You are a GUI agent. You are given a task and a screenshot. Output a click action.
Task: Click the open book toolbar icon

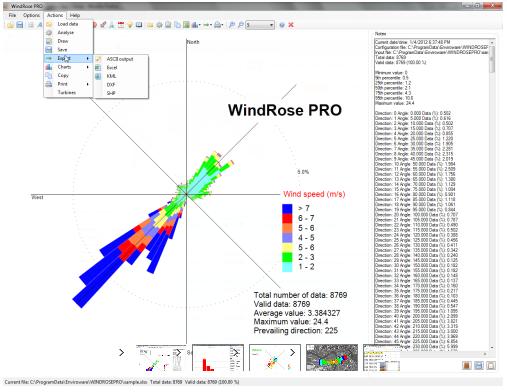pos(139,25)
